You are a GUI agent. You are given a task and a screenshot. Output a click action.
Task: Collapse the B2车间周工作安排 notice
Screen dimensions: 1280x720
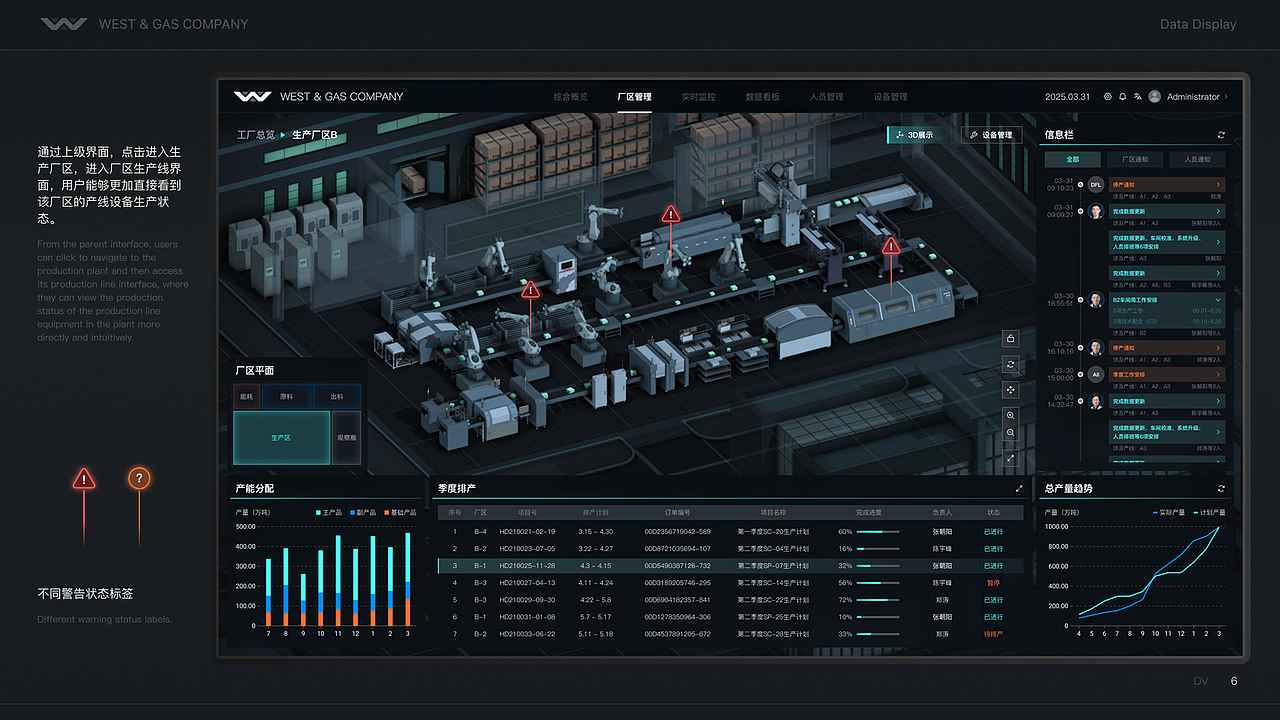[x=1217, y=299]
